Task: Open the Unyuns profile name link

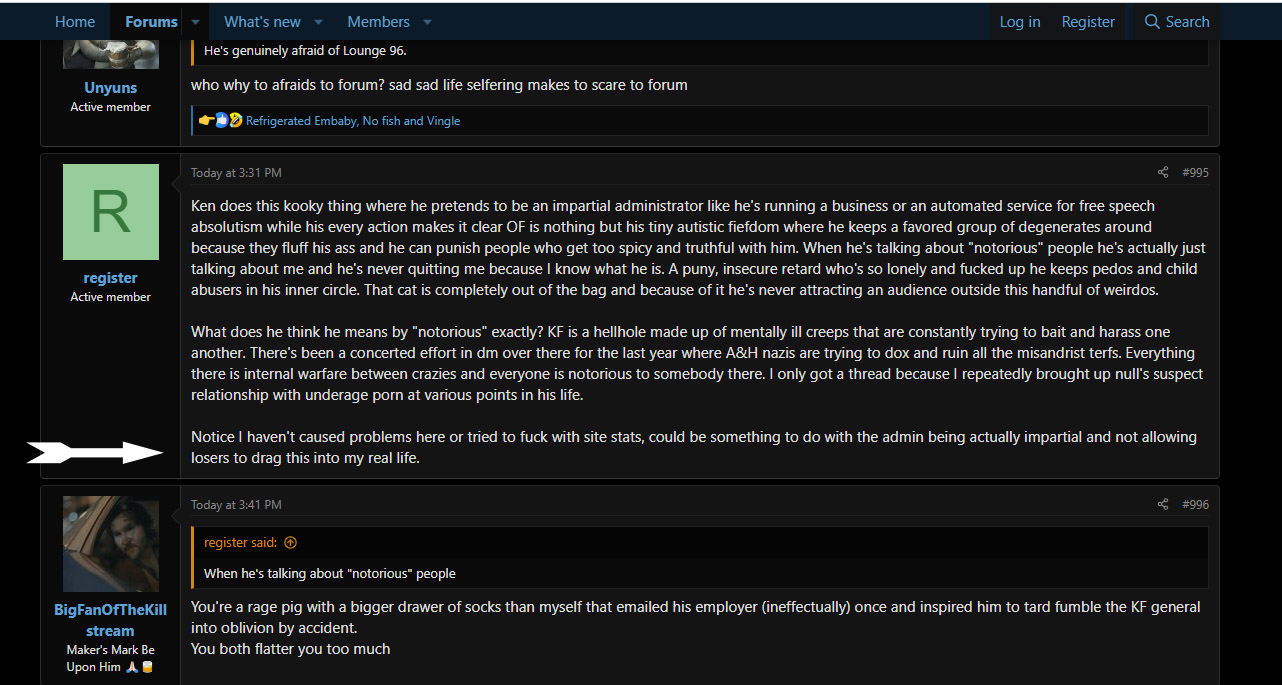Action: (111, 88)
